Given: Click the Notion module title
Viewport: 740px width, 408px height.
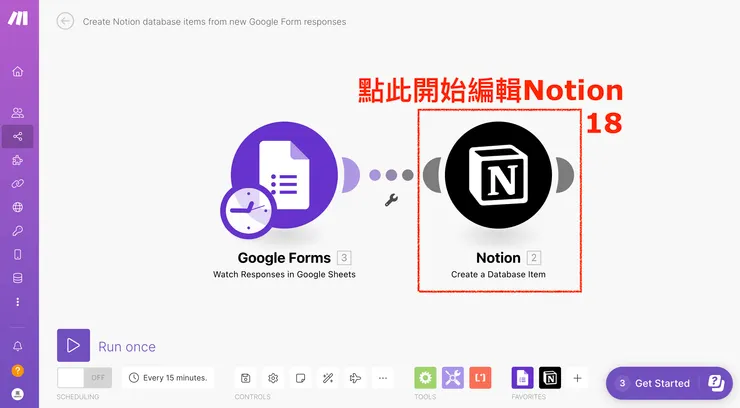Looking at the screenshot, I should pos(498,258).
